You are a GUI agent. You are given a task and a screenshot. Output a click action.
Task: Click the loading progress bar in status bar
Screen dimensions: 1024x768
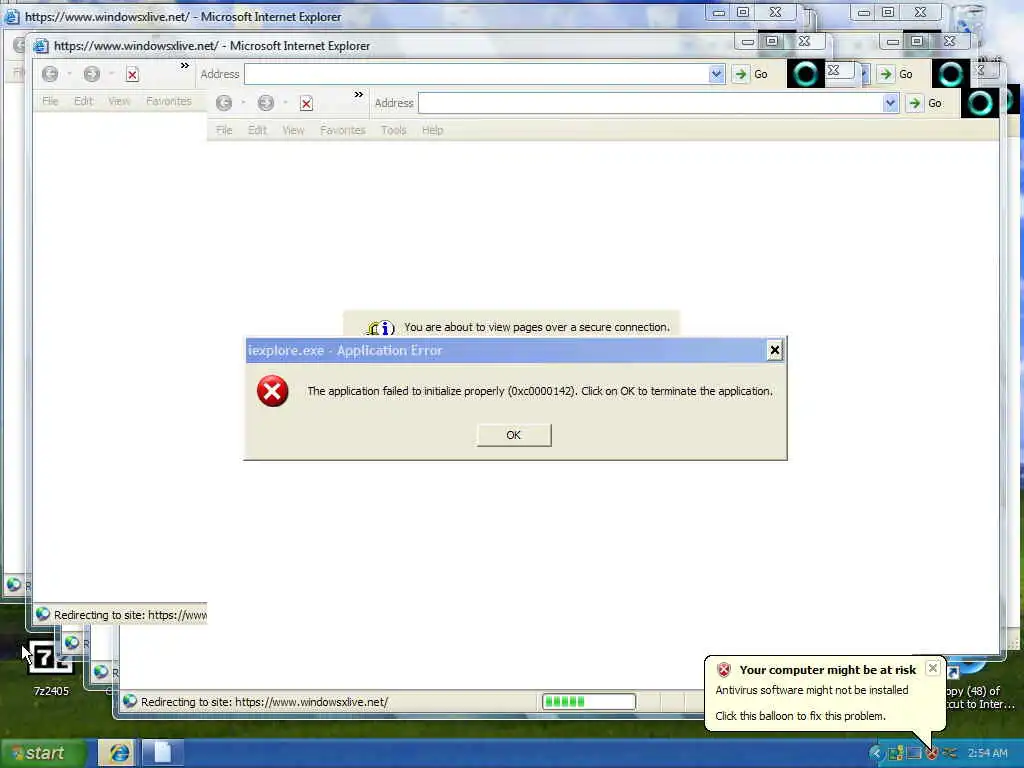point(588,702)
